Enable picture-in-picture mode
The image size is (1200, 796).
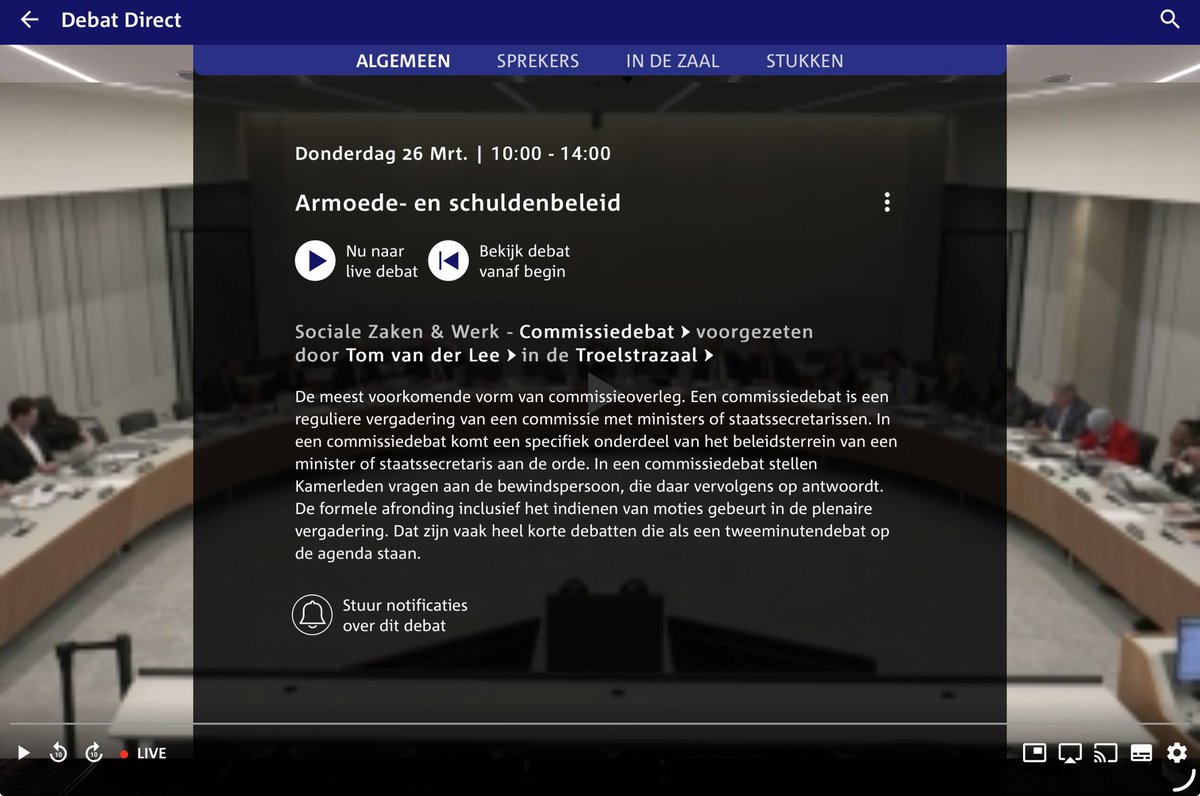point(1034,753)
